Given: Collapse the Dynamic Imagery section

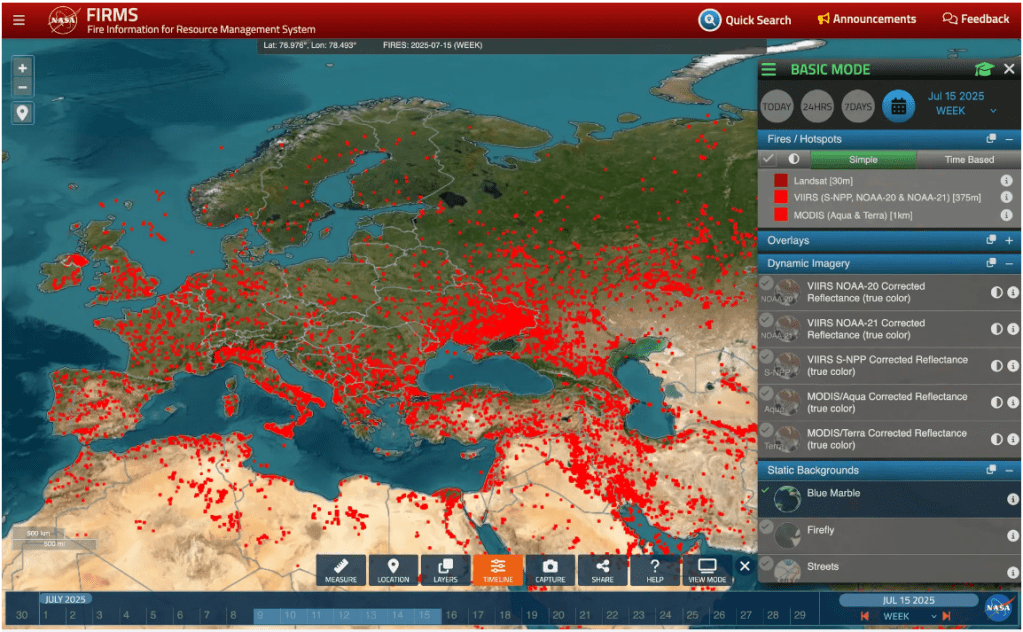Looking at the screenshot, I should coord(1009,263).
